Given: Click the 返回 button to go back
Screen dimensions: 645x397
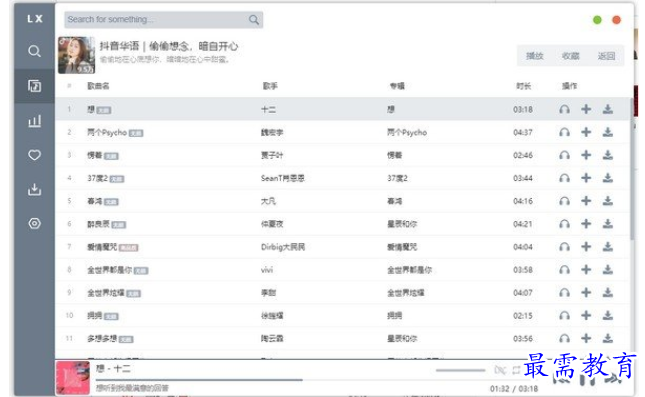Looking at the screenshot, I should (606, 56).
